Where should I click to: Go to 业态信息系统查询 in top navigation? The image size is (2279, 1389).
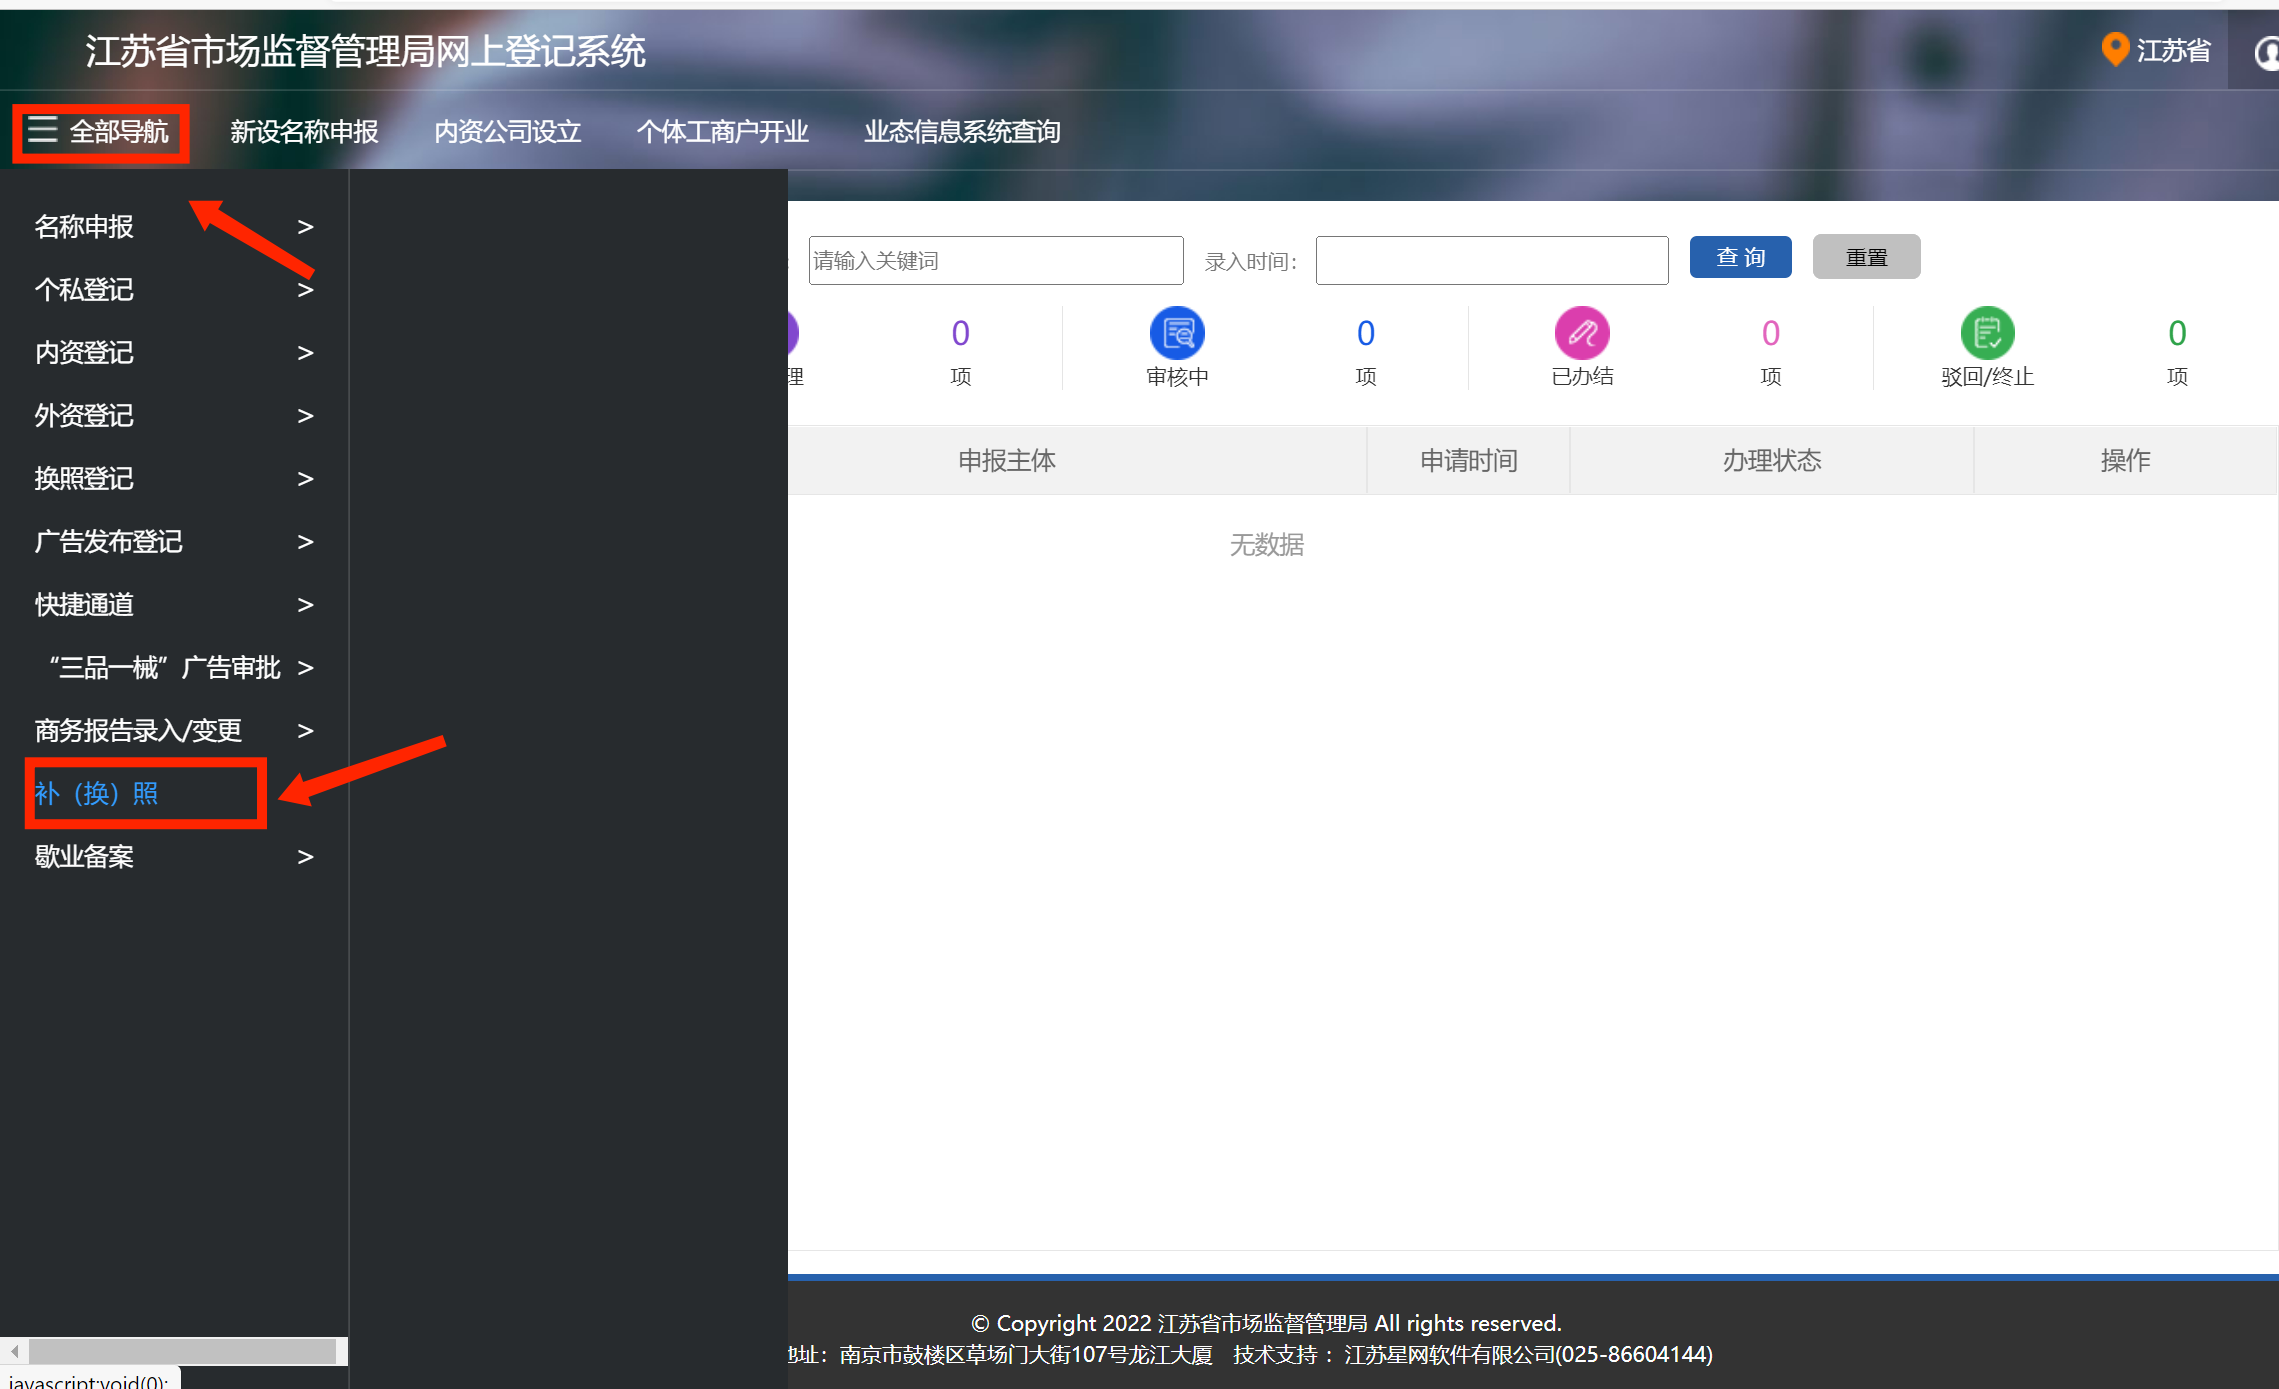[x=961, y=131]
